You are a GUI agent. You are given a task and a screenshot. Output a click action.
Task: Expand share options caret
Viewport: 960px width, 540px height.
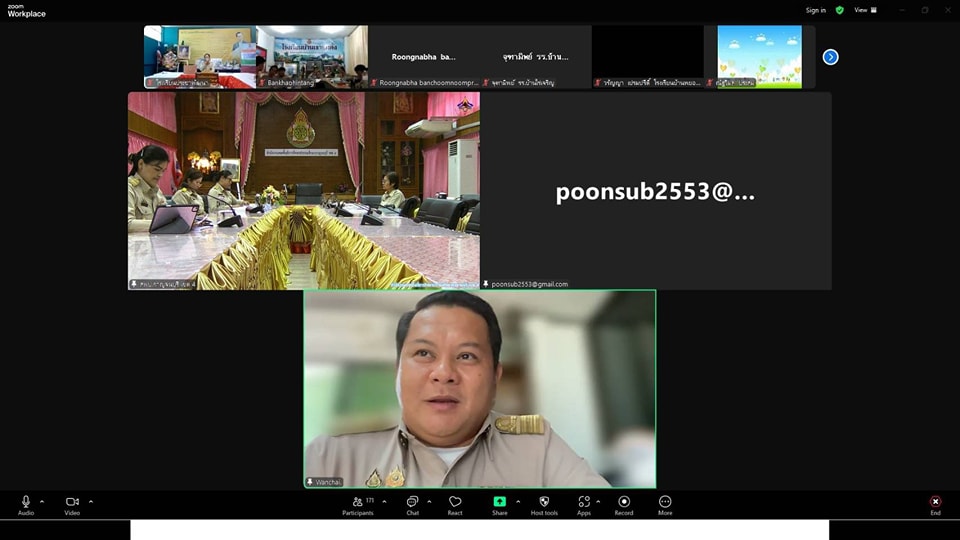518,501
